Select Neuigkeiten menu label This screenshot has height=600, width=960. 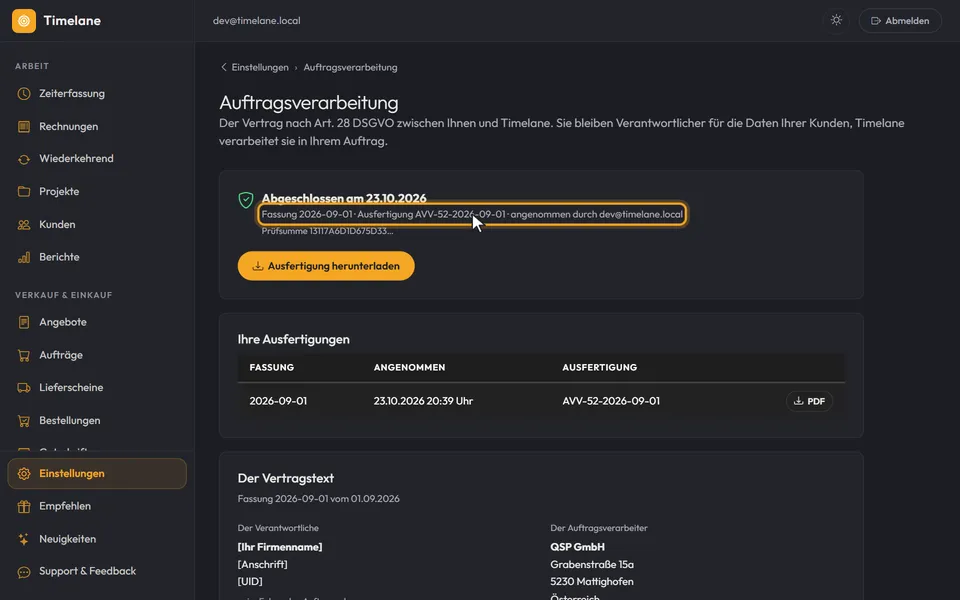(x=67, y=539)
